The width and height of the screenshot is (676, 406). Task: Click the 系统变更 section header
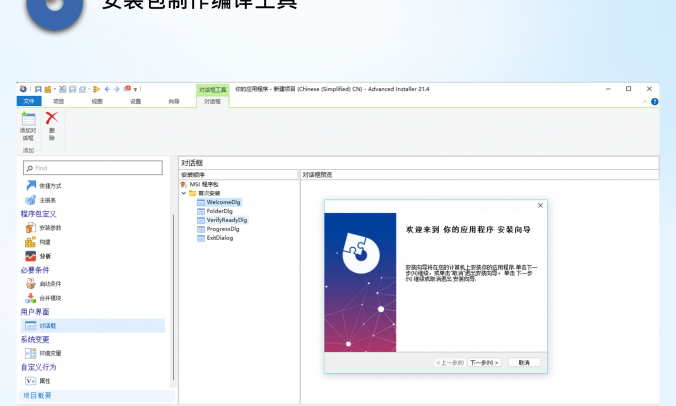[35, 339]
